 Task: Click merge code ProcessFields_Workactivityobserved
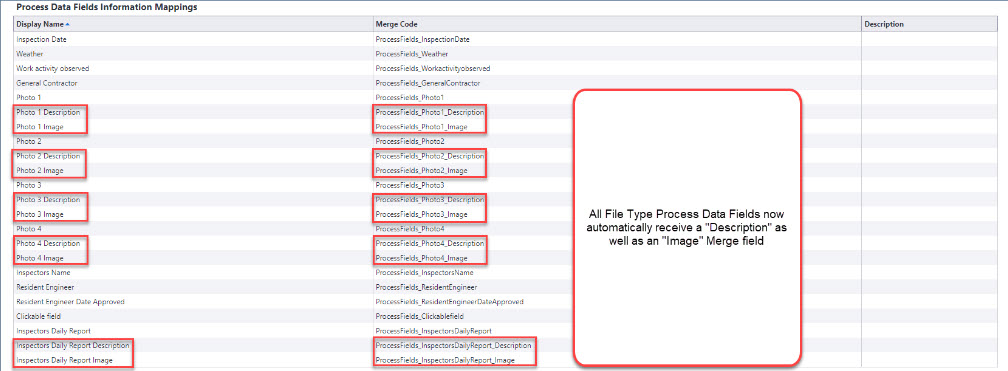433,68
